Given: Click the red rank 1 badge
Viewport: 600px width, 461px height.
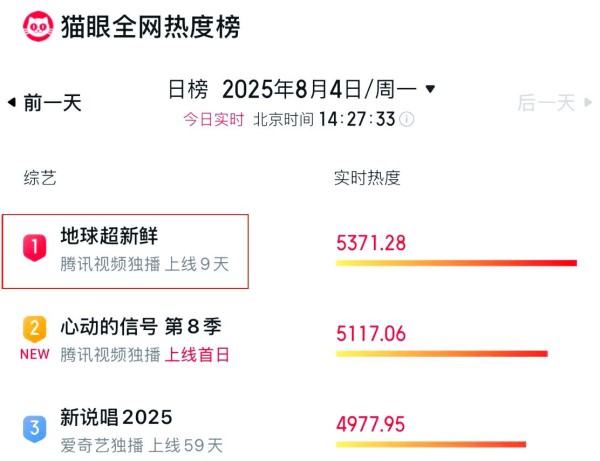Looking at the screenshot, I should [x=35, y=246].
